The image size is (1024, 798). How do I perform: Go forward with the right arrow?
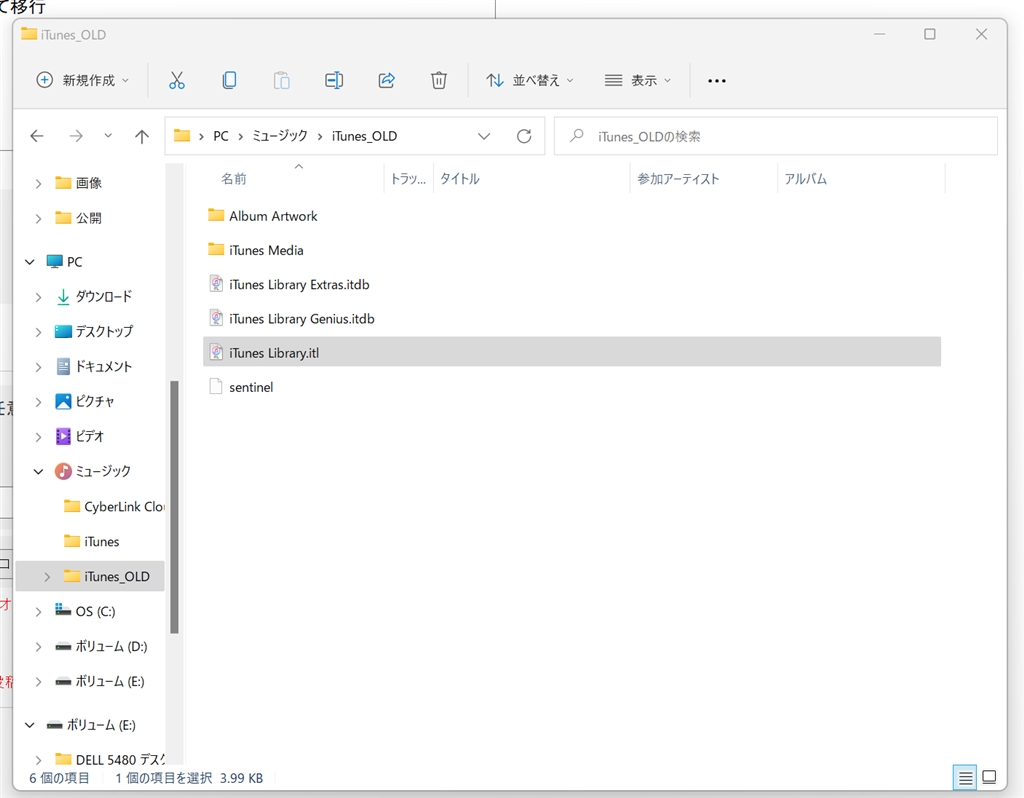coord(76,136)
